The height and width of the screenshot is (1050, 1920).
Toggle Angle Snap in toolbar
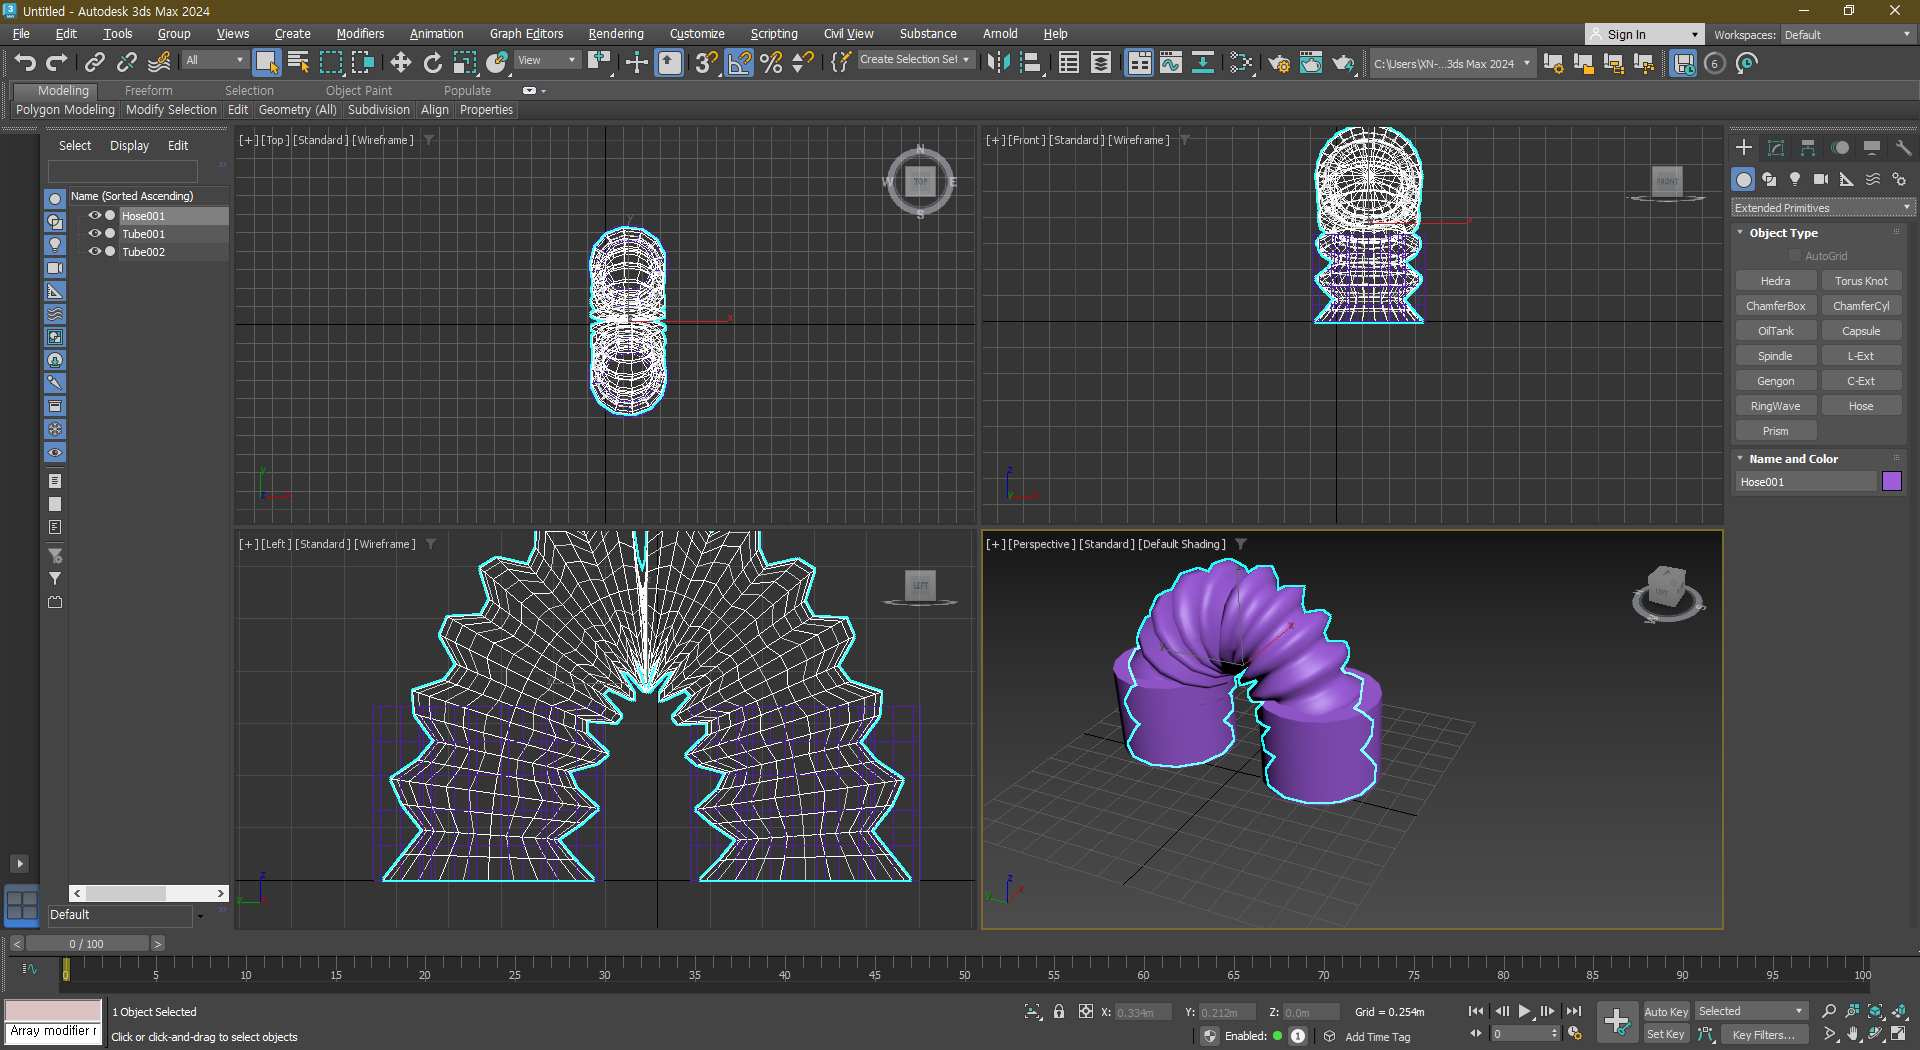739,63
